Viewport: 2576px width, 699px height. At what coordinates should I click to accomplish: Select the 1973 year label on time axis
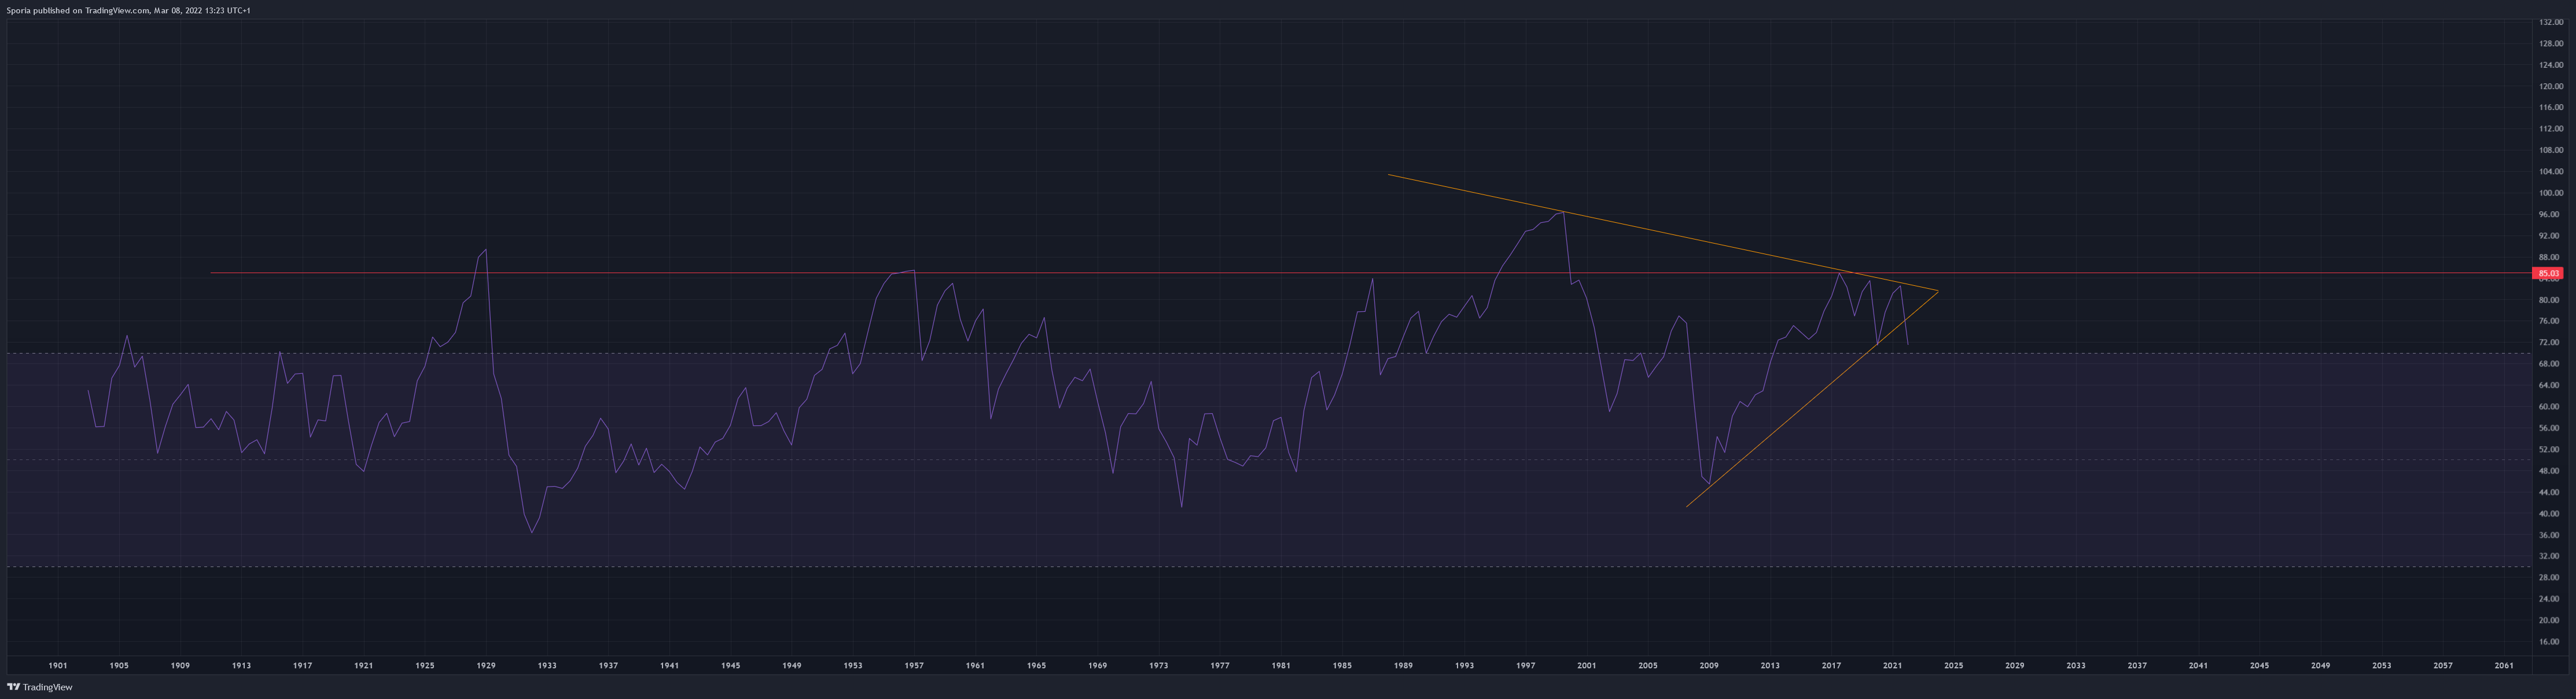(x=1158, y=665)
